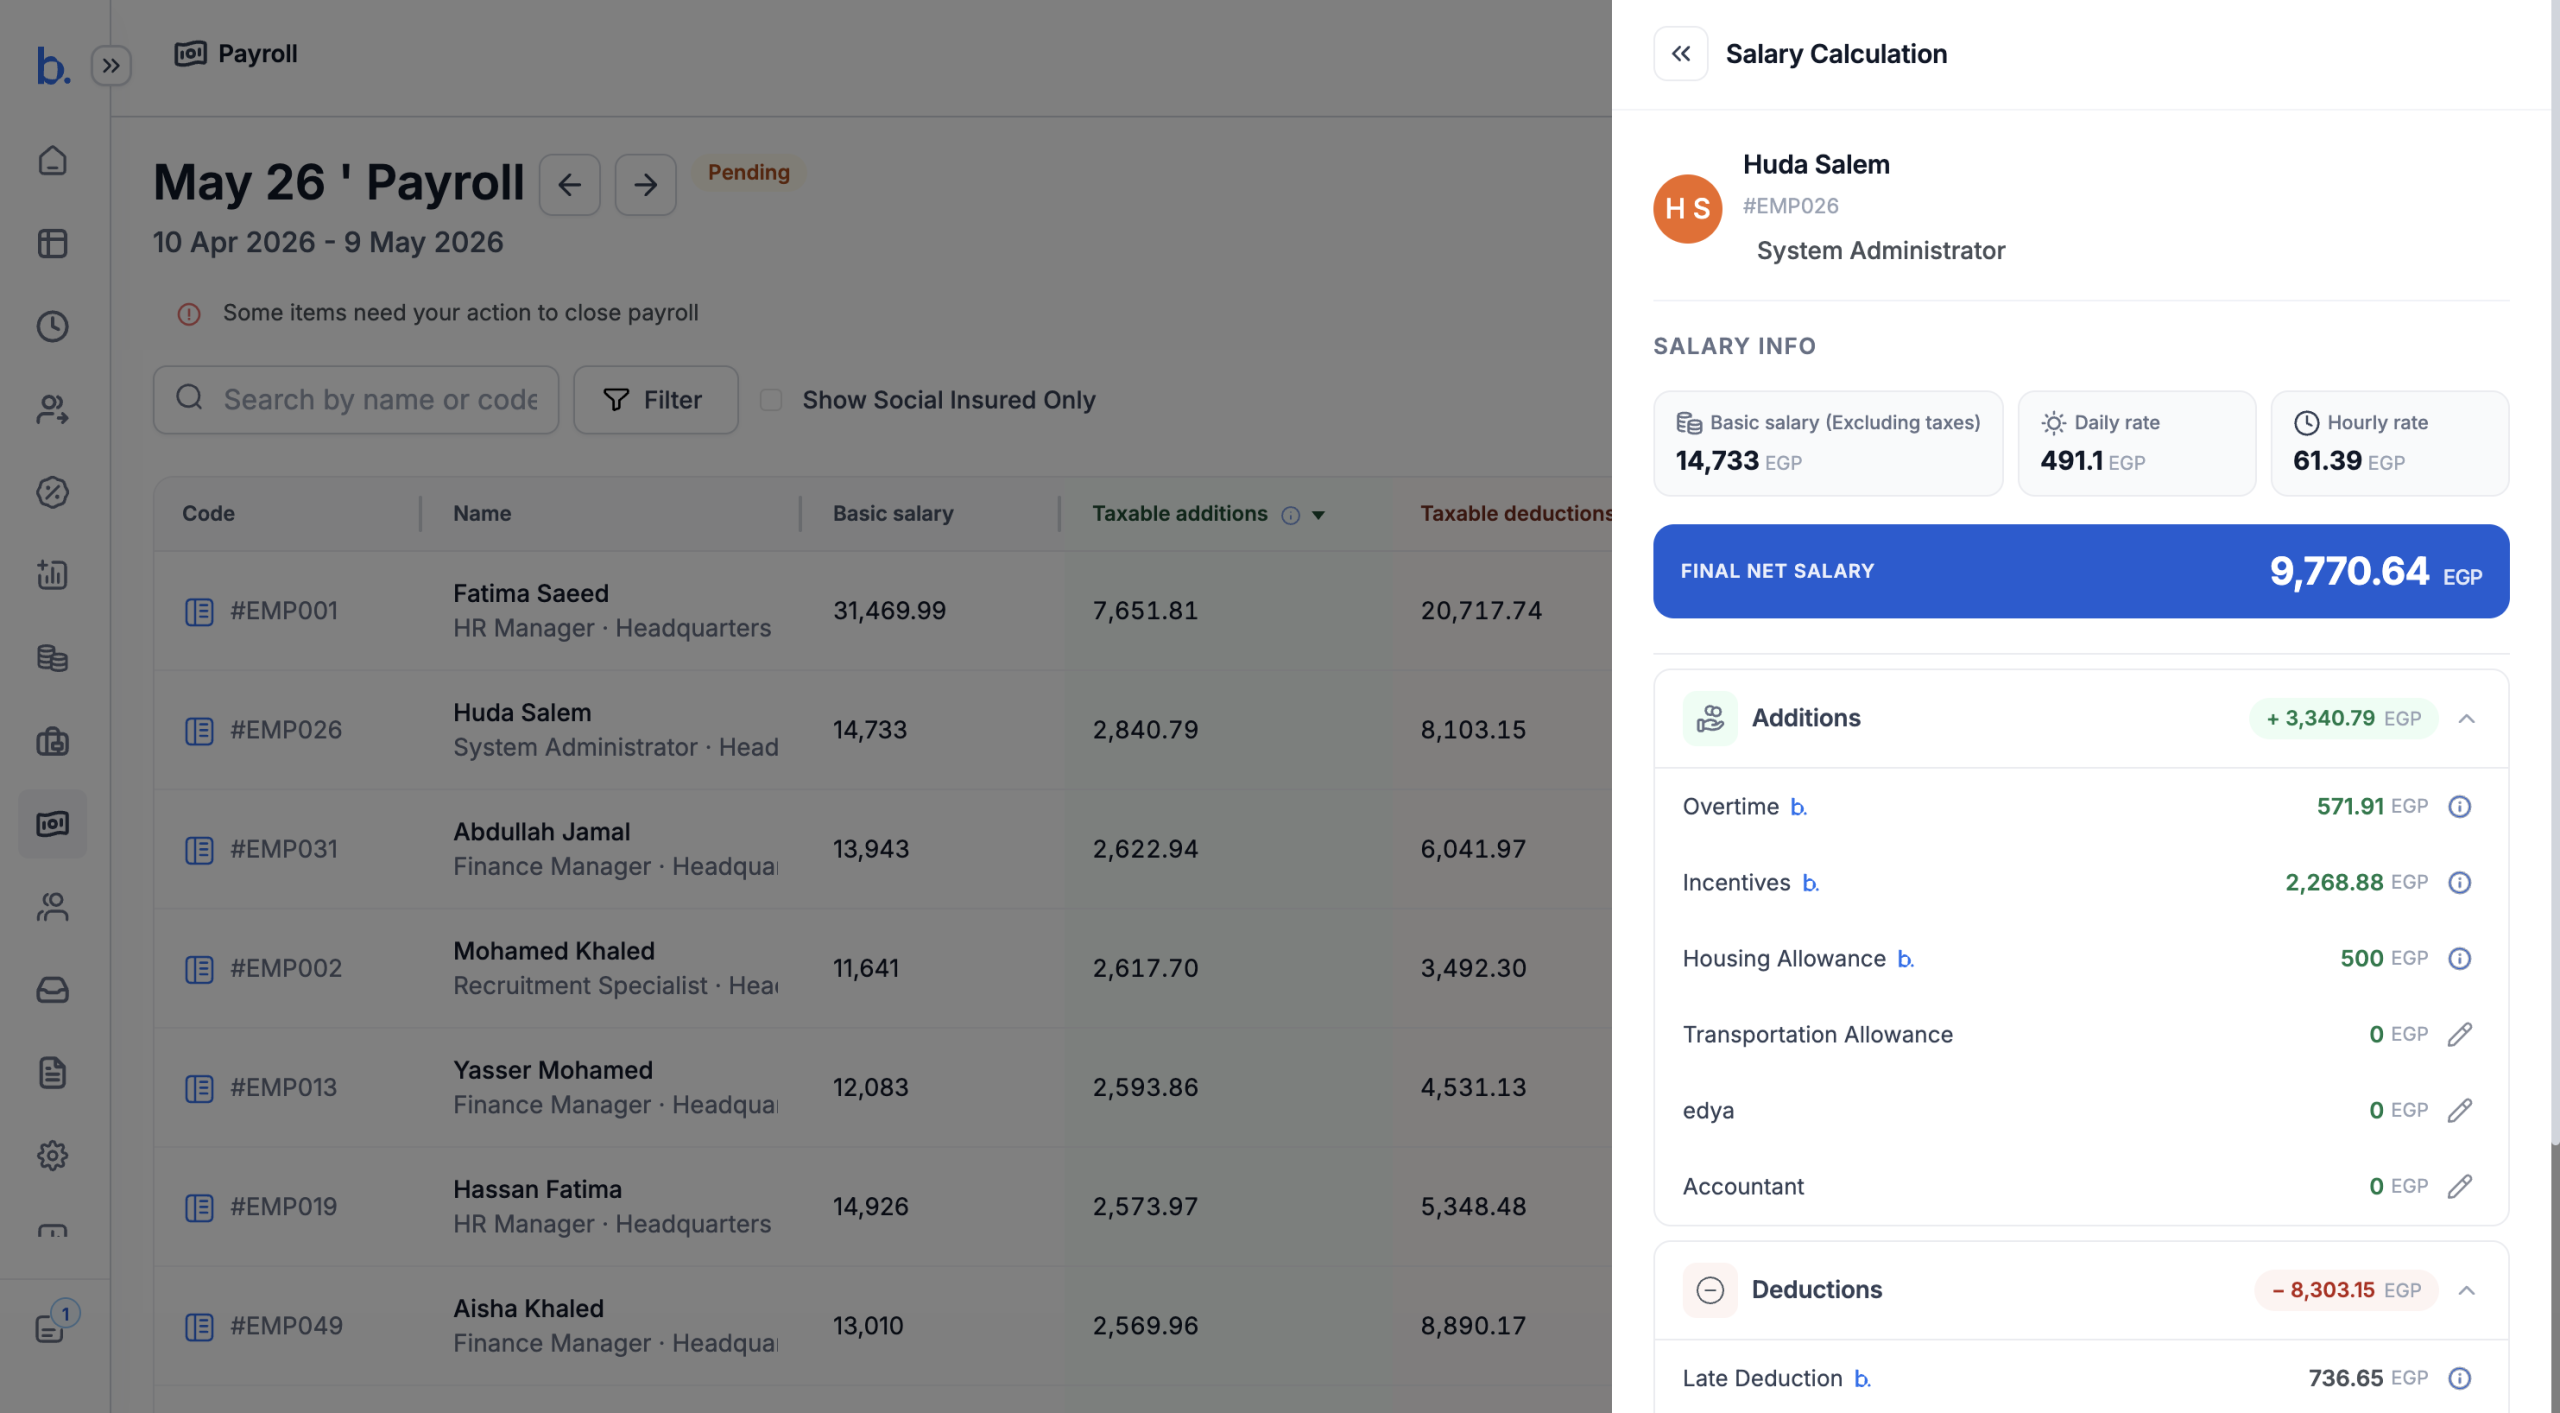Open the briefcase sidebar icon
This screenshot has height=1413, width=2560.
[x=52, y=741]
